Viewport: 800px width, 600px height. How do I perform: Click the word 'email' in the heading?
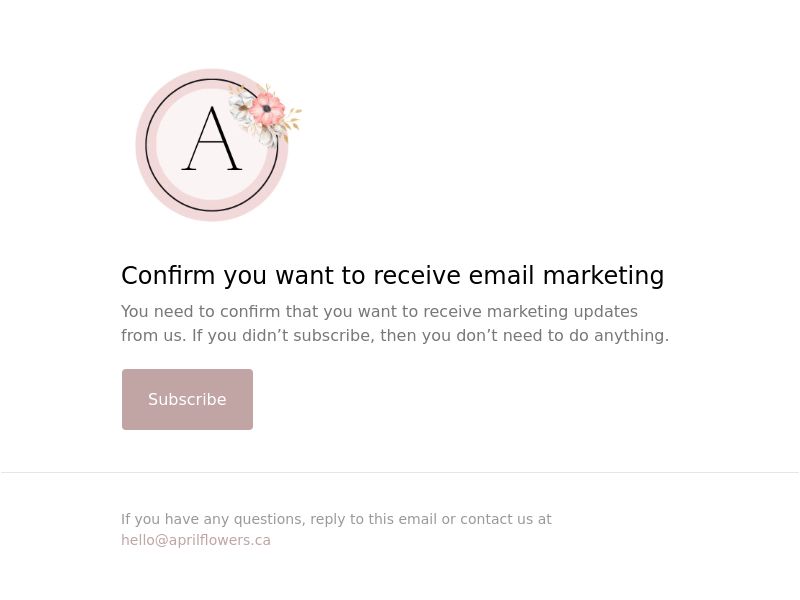coord(502,274)
